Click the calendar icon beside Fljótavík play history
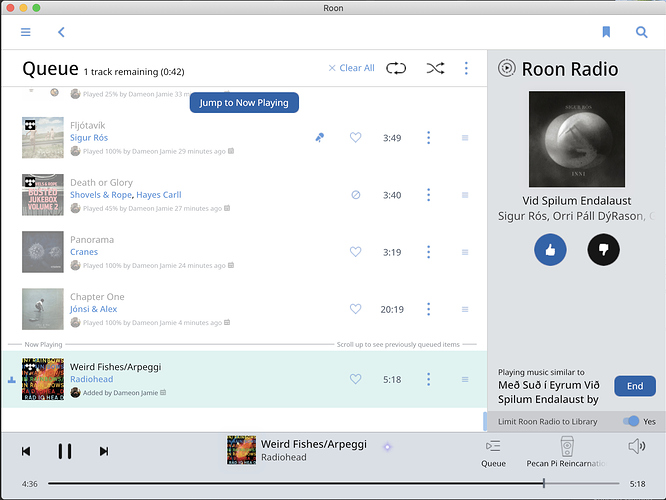Viewport: 666px width, 500px height. pos(231,151)
